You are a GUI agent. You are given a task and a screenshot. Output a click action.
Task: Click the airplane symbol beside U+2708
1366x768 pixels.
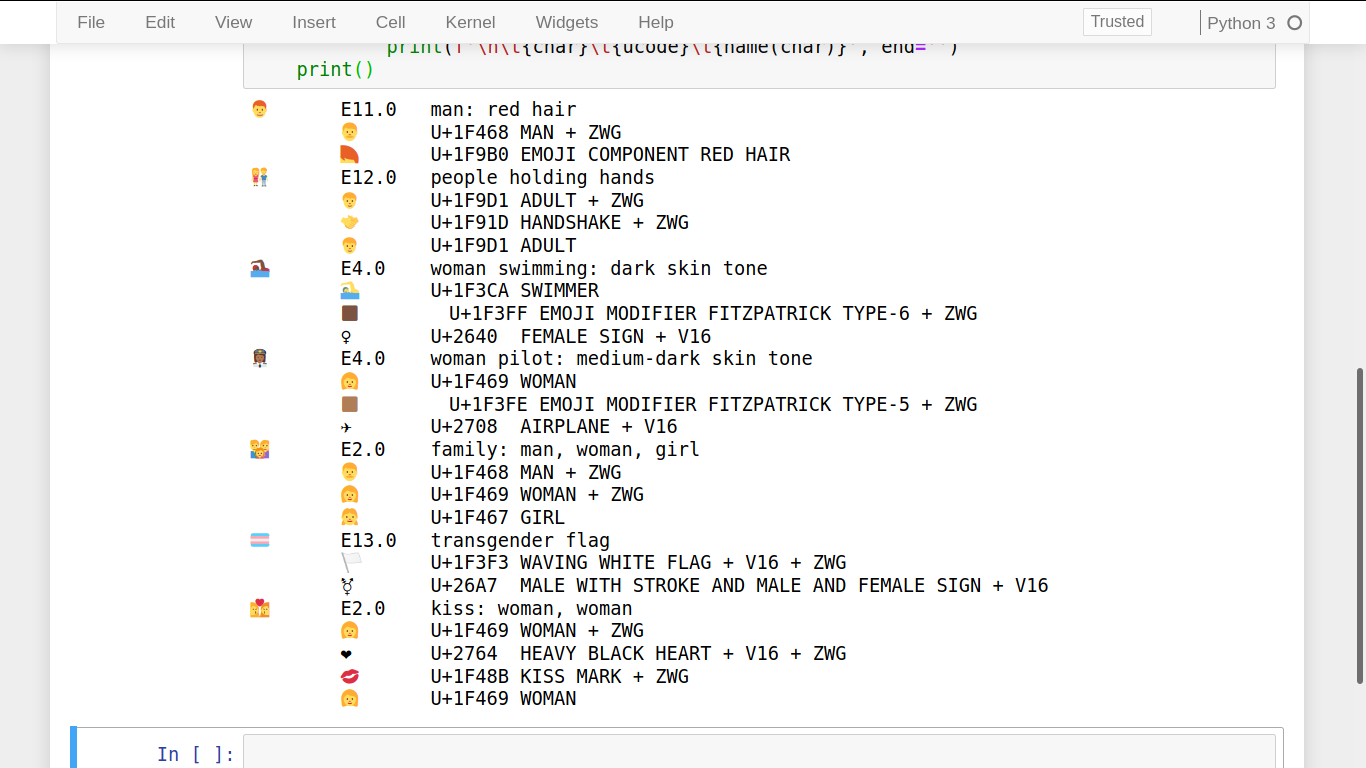[347, 427]
